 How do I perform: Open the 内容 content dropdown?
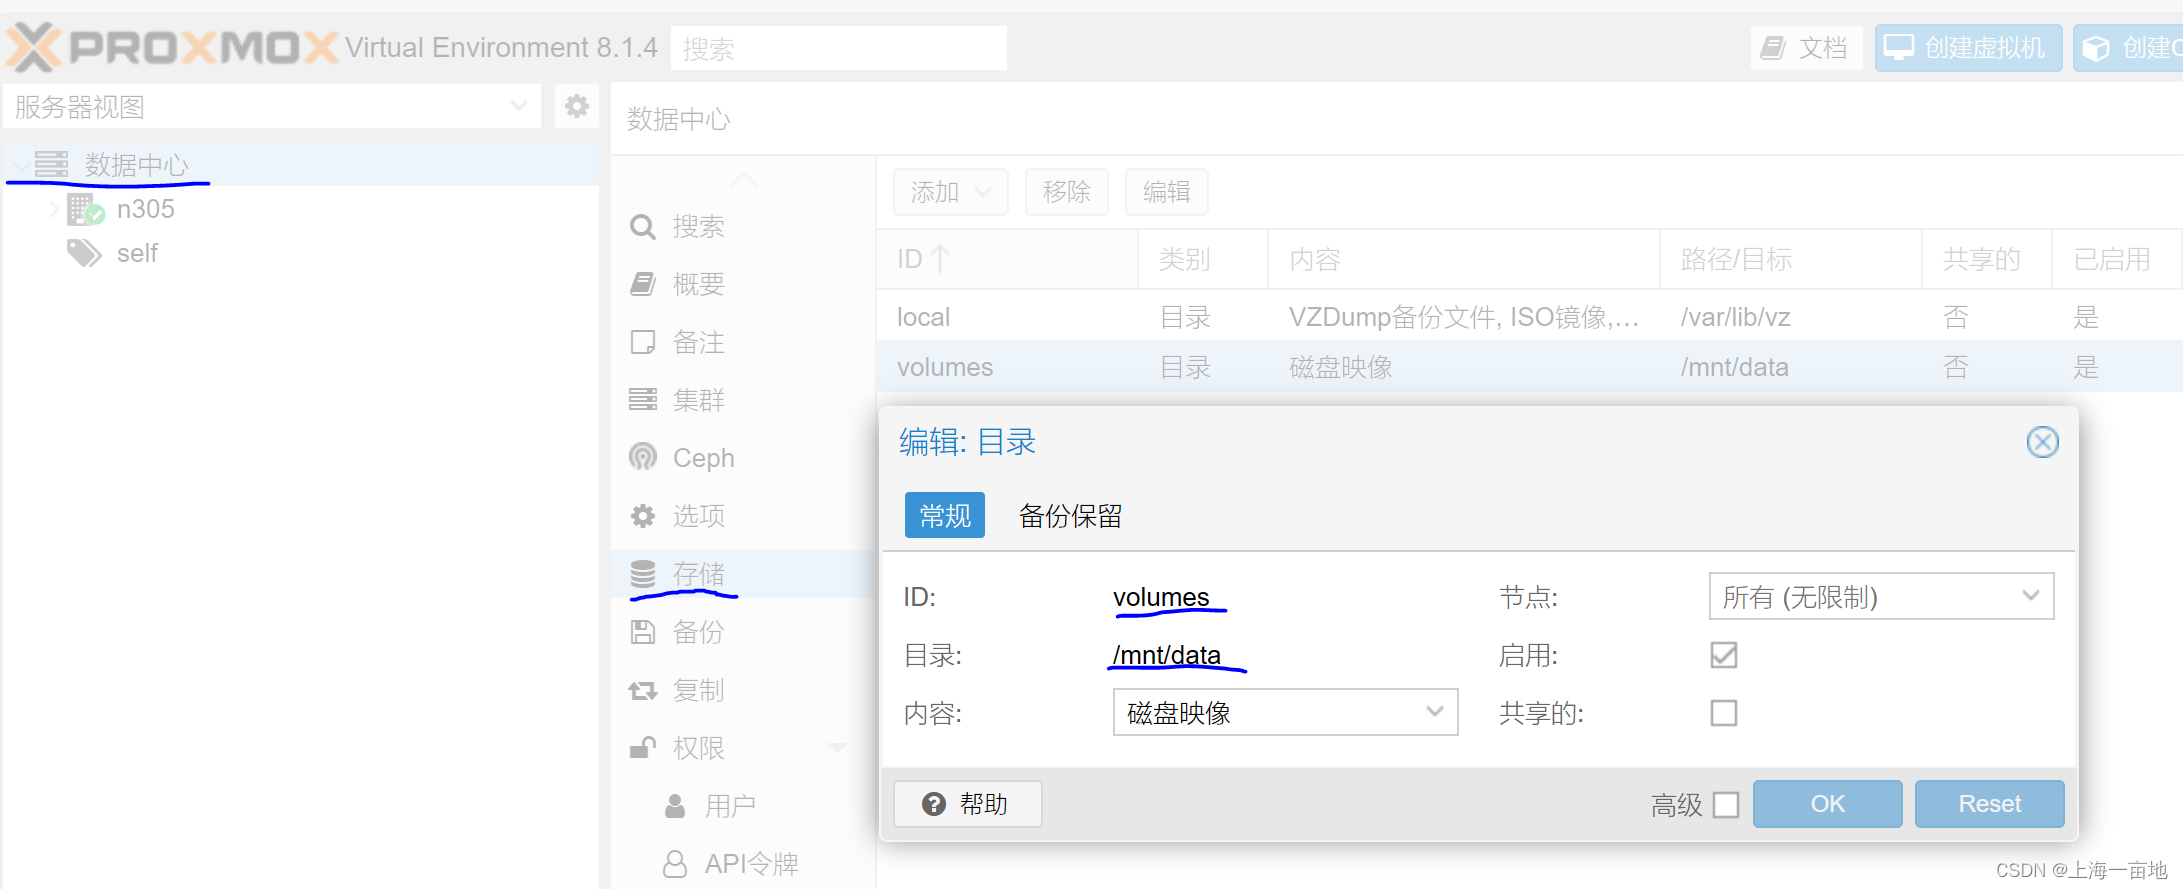[1285, 713]
